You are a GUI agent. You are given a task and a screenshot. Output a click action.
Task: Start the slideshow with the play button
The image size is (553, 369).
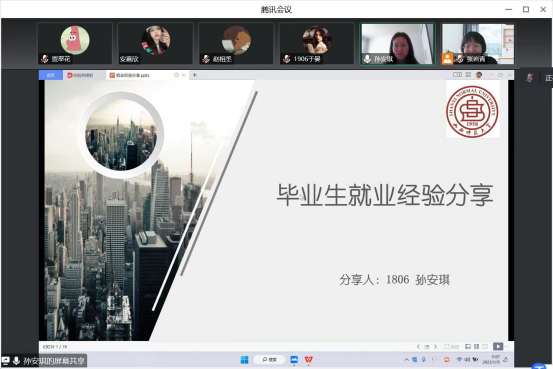pyautogui.click(x=498, y=346)
